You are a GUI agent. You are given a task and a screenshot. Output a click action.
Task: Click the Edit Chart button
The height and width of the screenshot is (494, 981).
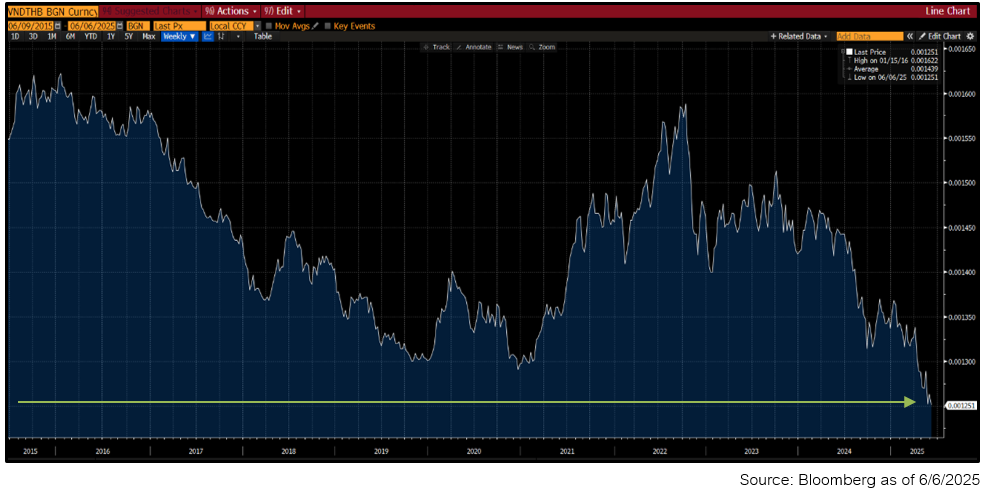[940, 36]
